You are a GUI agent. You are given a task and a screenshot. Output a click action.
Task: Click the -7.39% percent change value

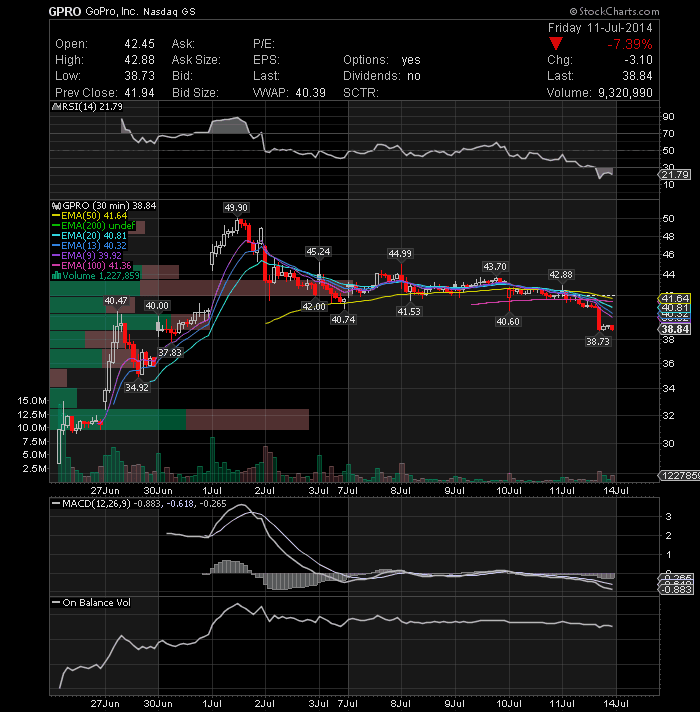pyautogui.click(x=630, y=44)
